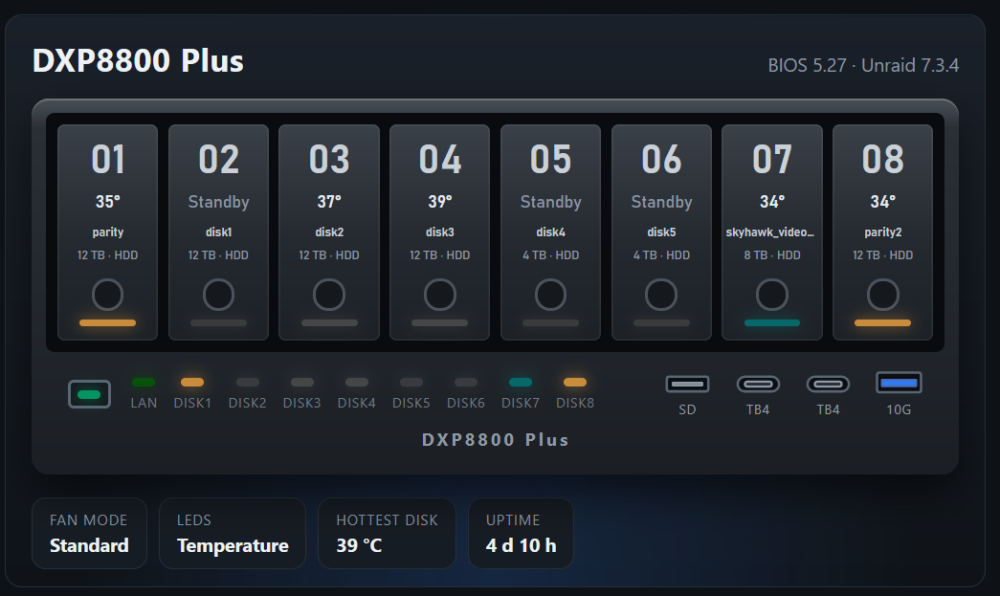The width and height of the screenshot is (1000, 596).
Task: Click the bay number "03"
Action: pos(329,159)
